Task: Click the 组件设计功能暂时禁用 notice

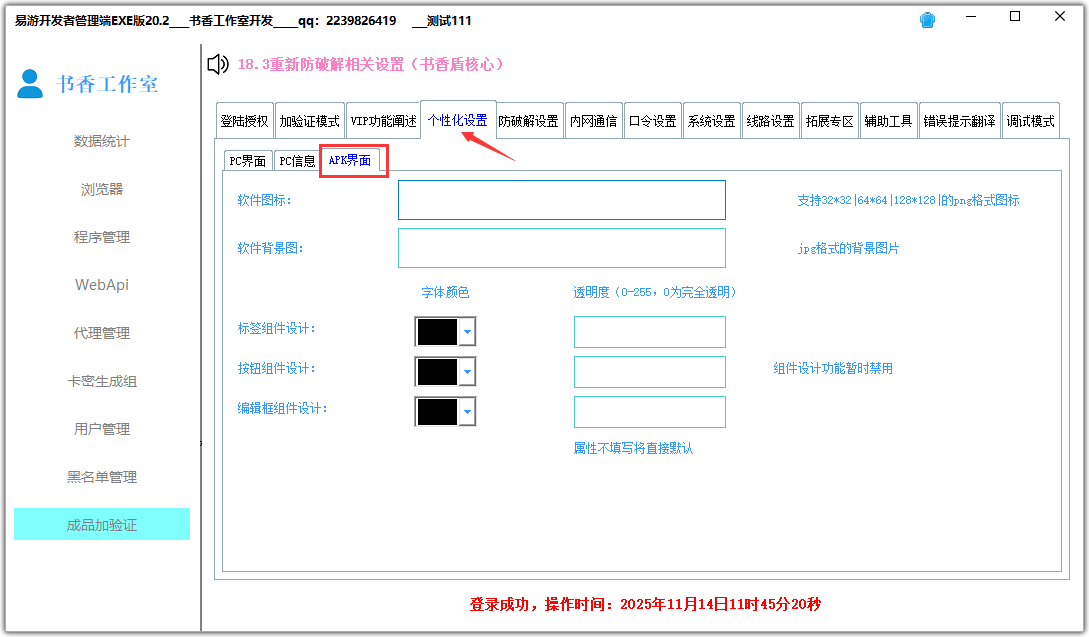Action: click(832, 367)
